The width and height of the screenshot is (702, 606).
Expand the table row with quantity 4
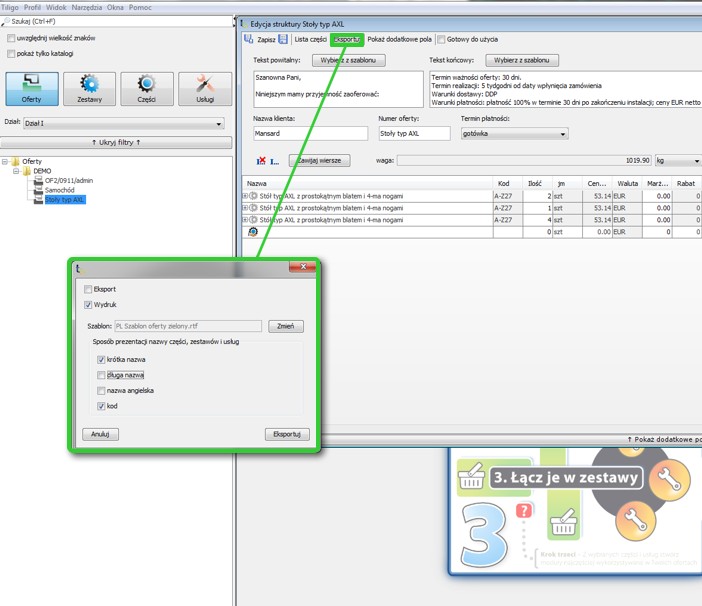(x=245, y=220)
